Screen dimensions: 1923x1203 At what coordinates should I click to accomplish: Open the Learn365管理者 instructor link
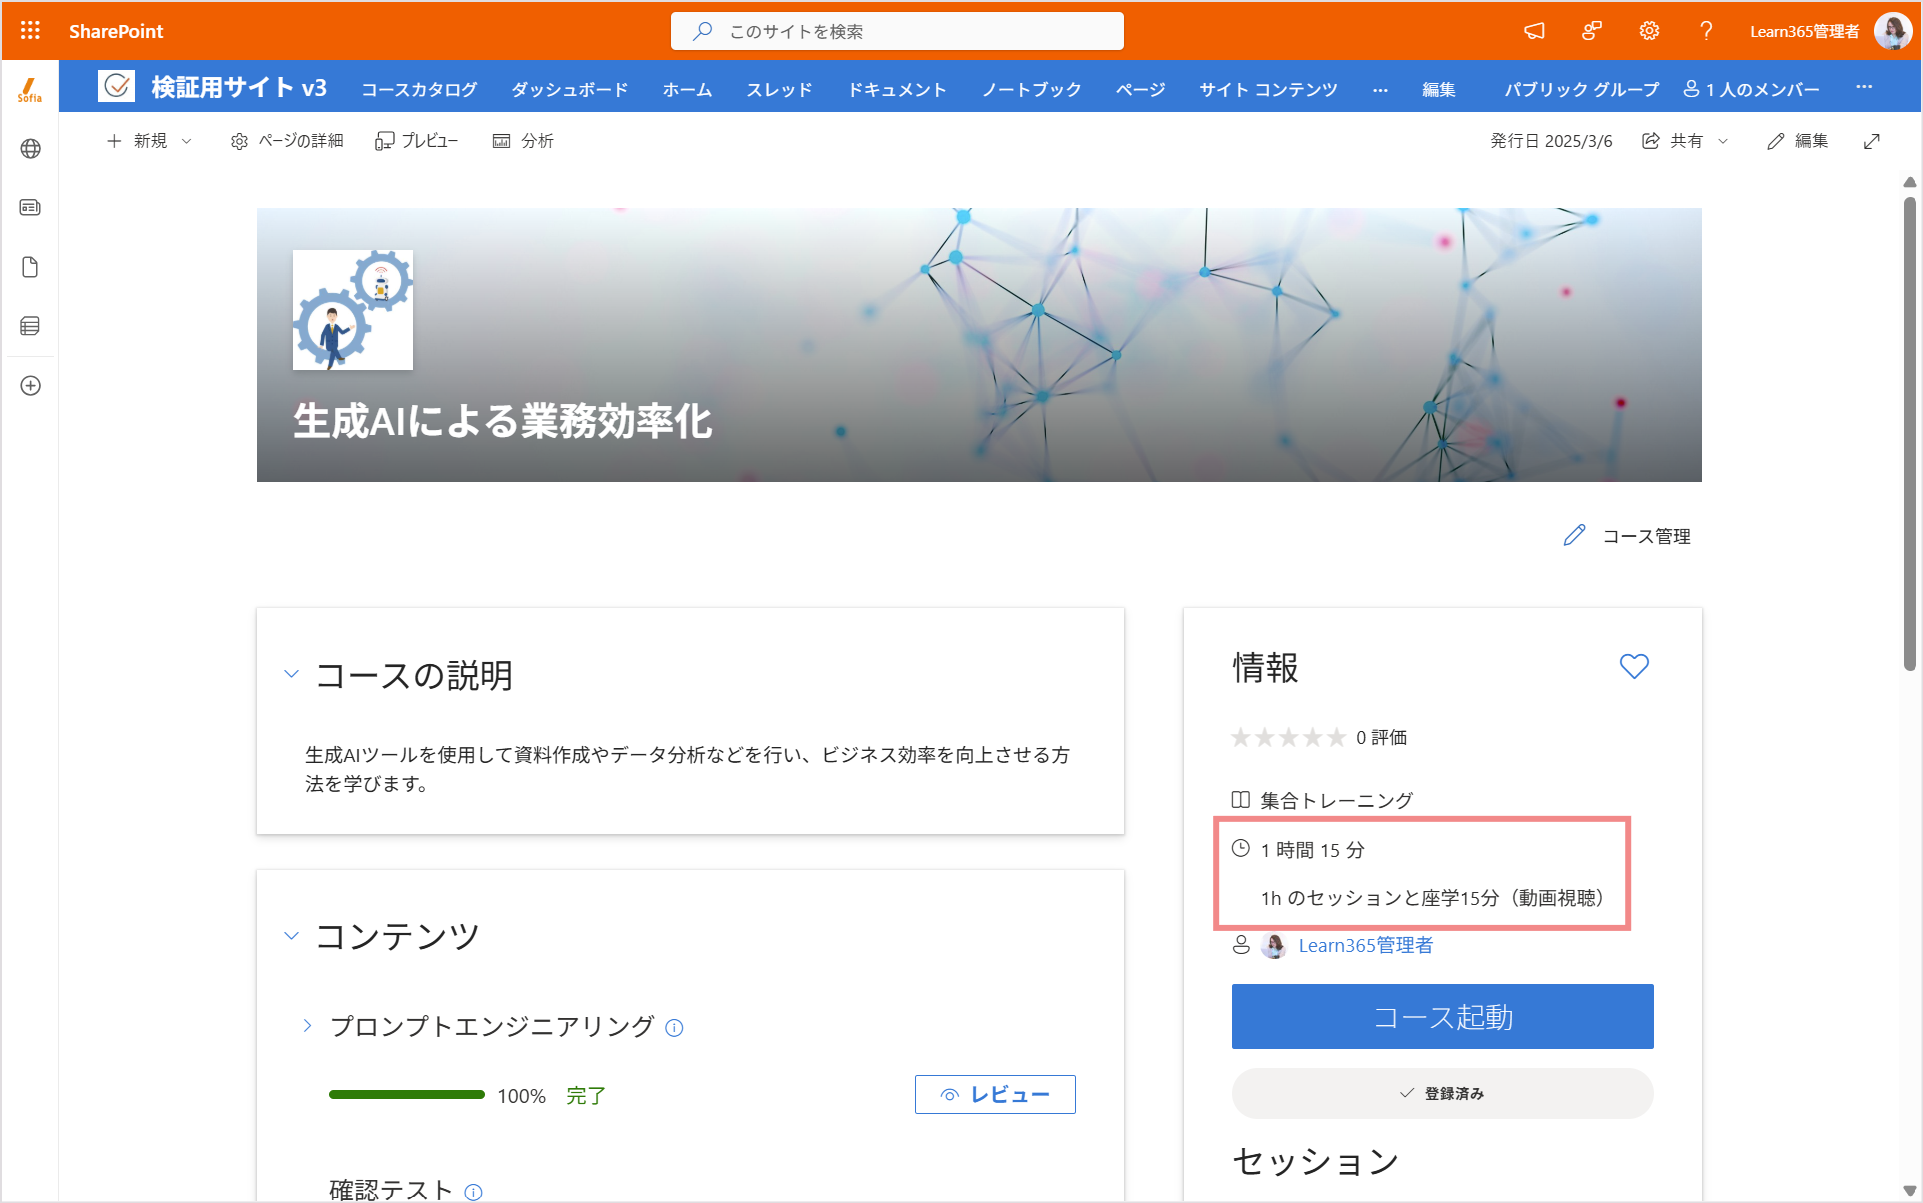coord(1365,945)
